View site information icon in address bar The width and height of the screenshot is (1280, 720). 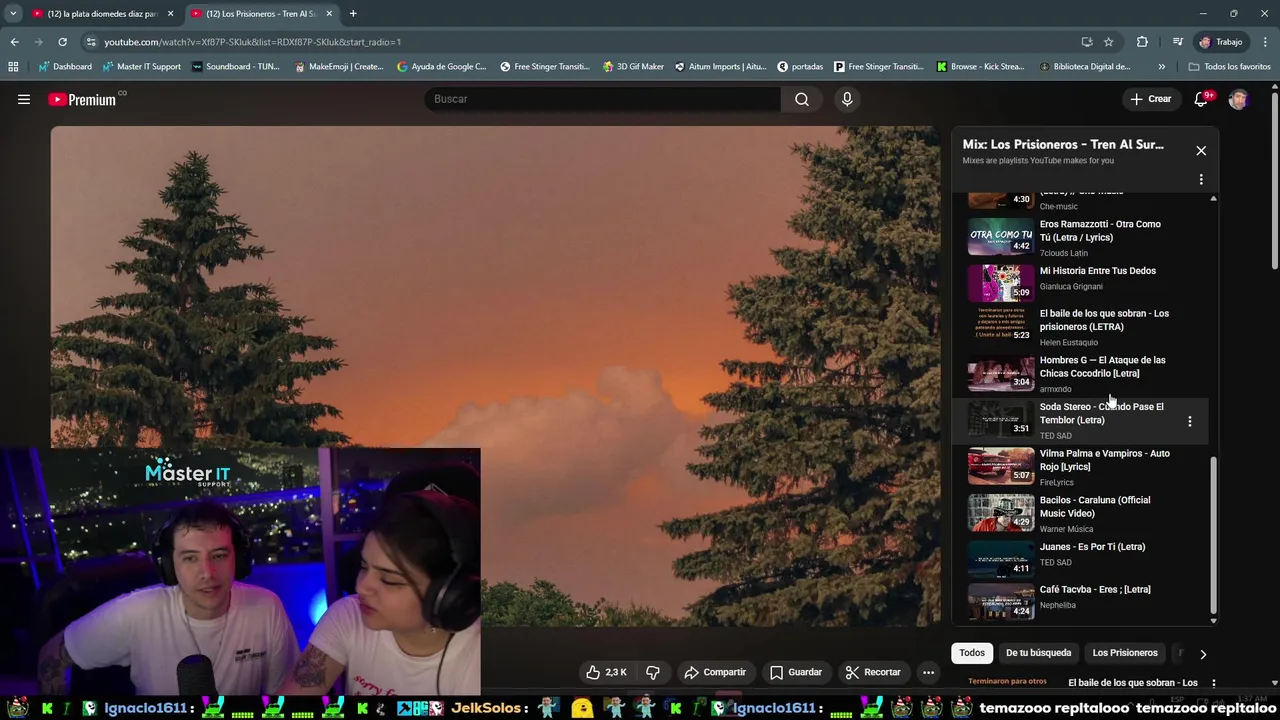91,42
